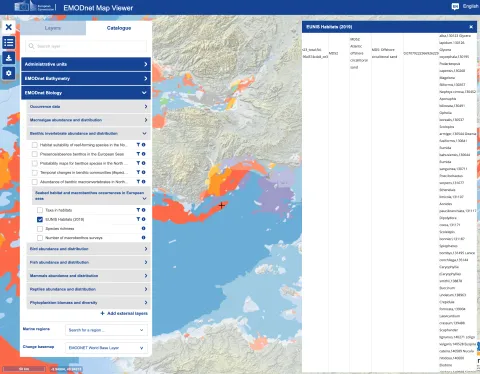Collapse Benthic invertebrate abundance and distribution group
Screen dimensions: 480x374
[x=89, y=133]
